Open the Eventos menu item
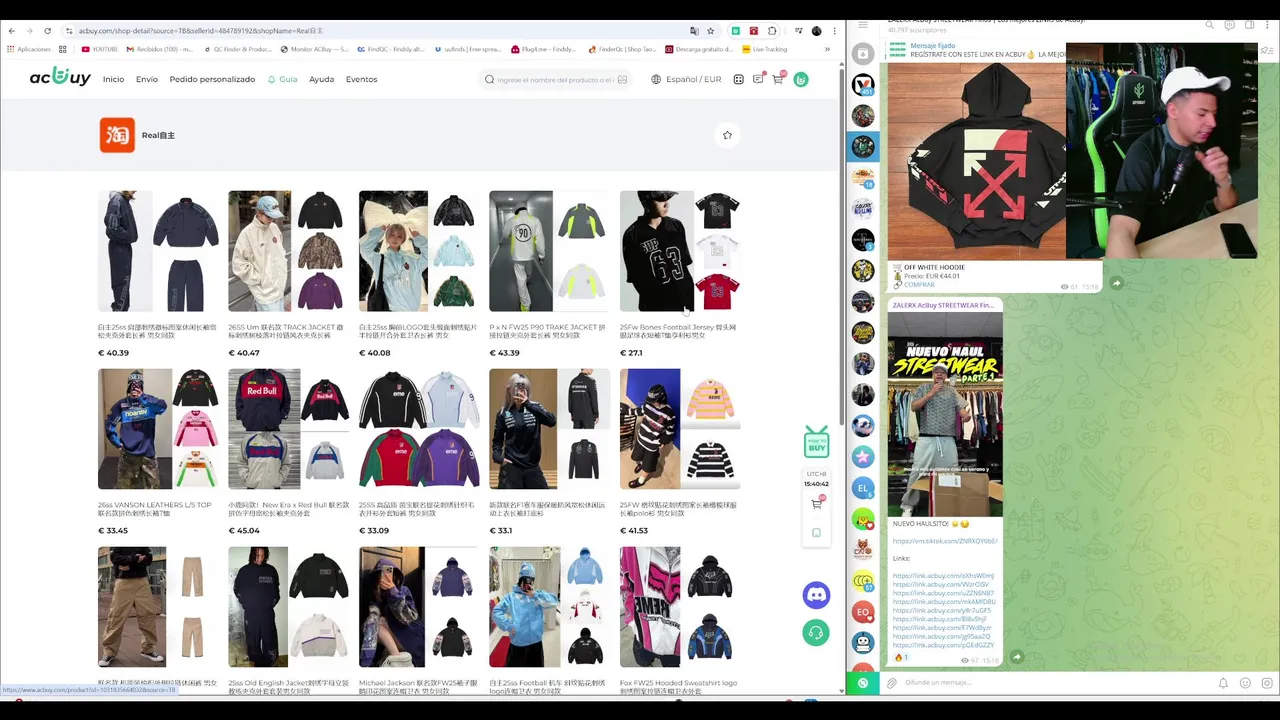Viewport: 1280px width, 720px height. coord(361,79)
